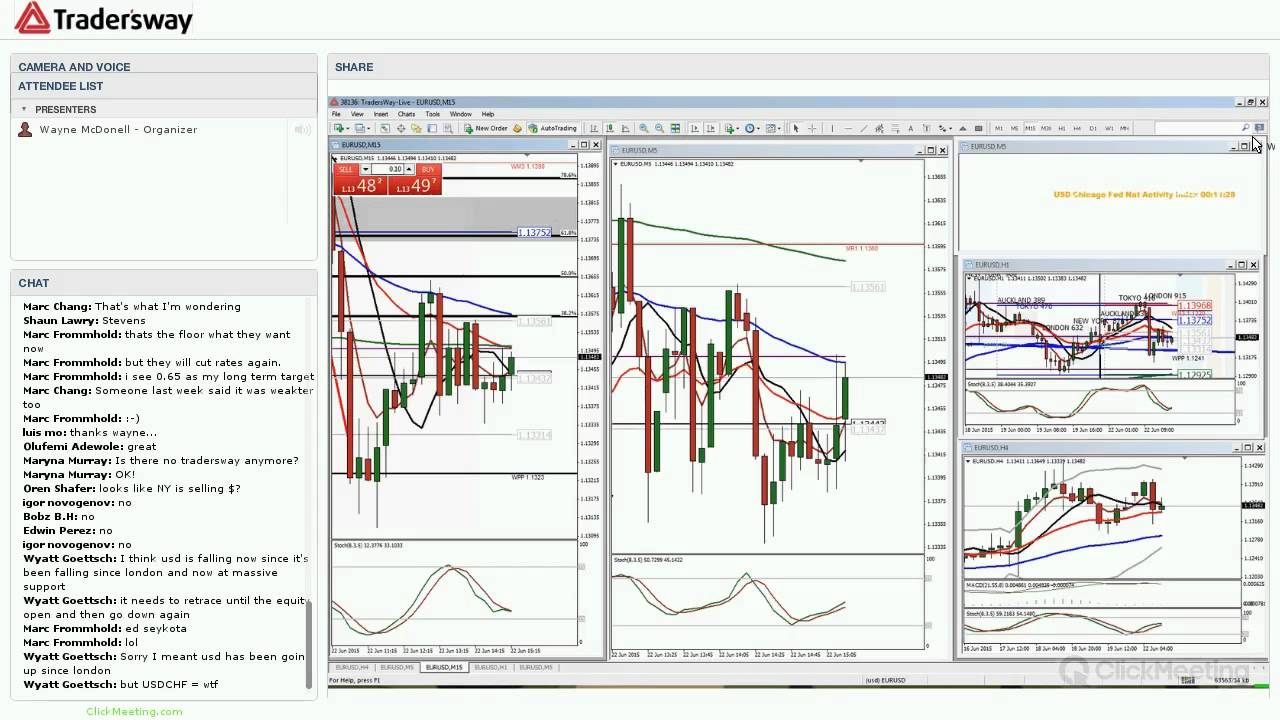Switch to M5 timeframe button
The image size is (1280, 720).
tap(1014, 128)
